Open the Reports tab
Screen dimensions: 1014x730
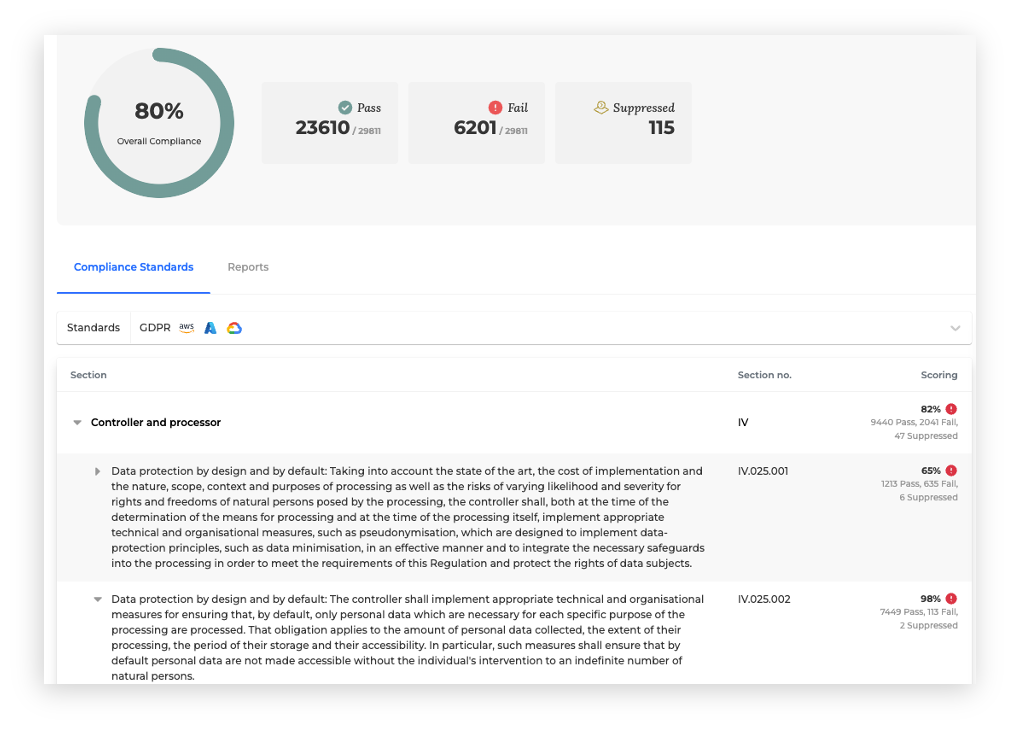[x=248, y=268]
